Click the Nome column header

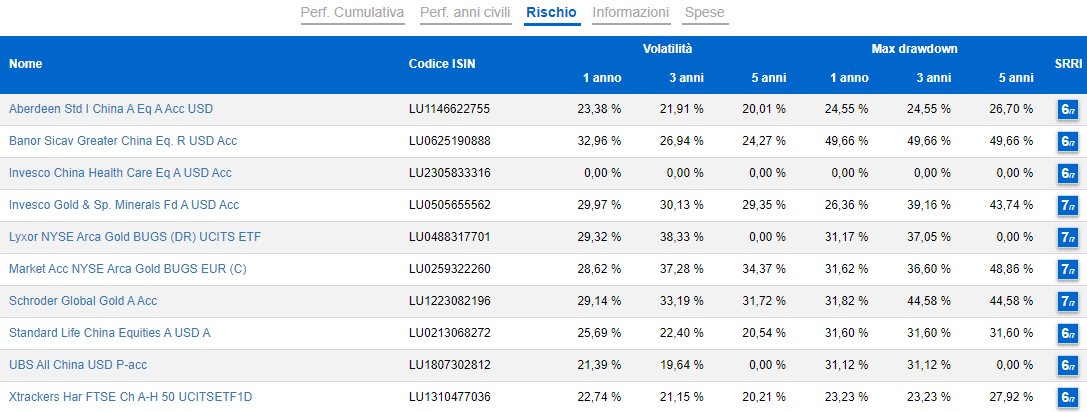point(26,64)
